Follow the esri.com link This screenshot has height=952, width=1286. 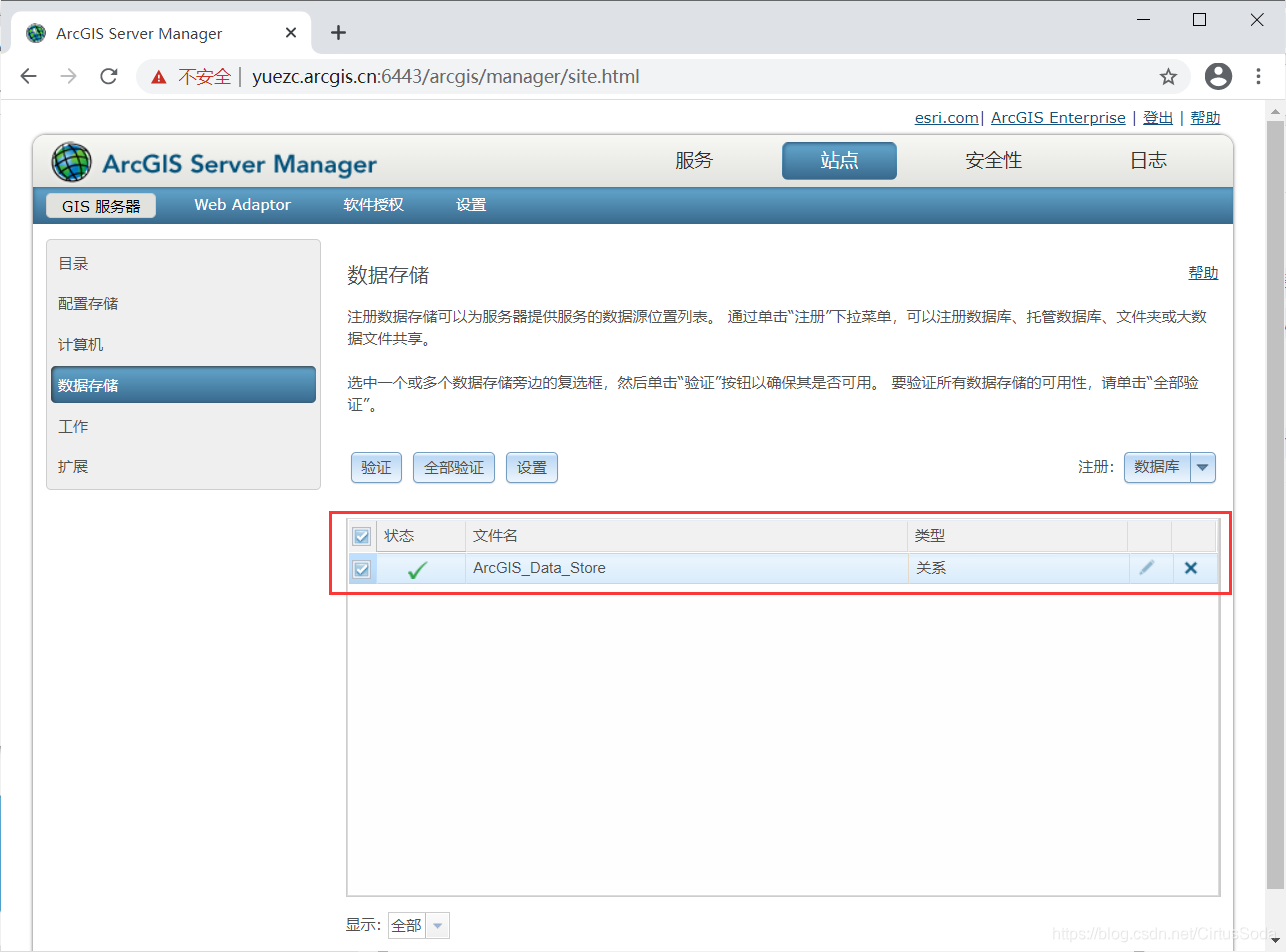point(946,118)
